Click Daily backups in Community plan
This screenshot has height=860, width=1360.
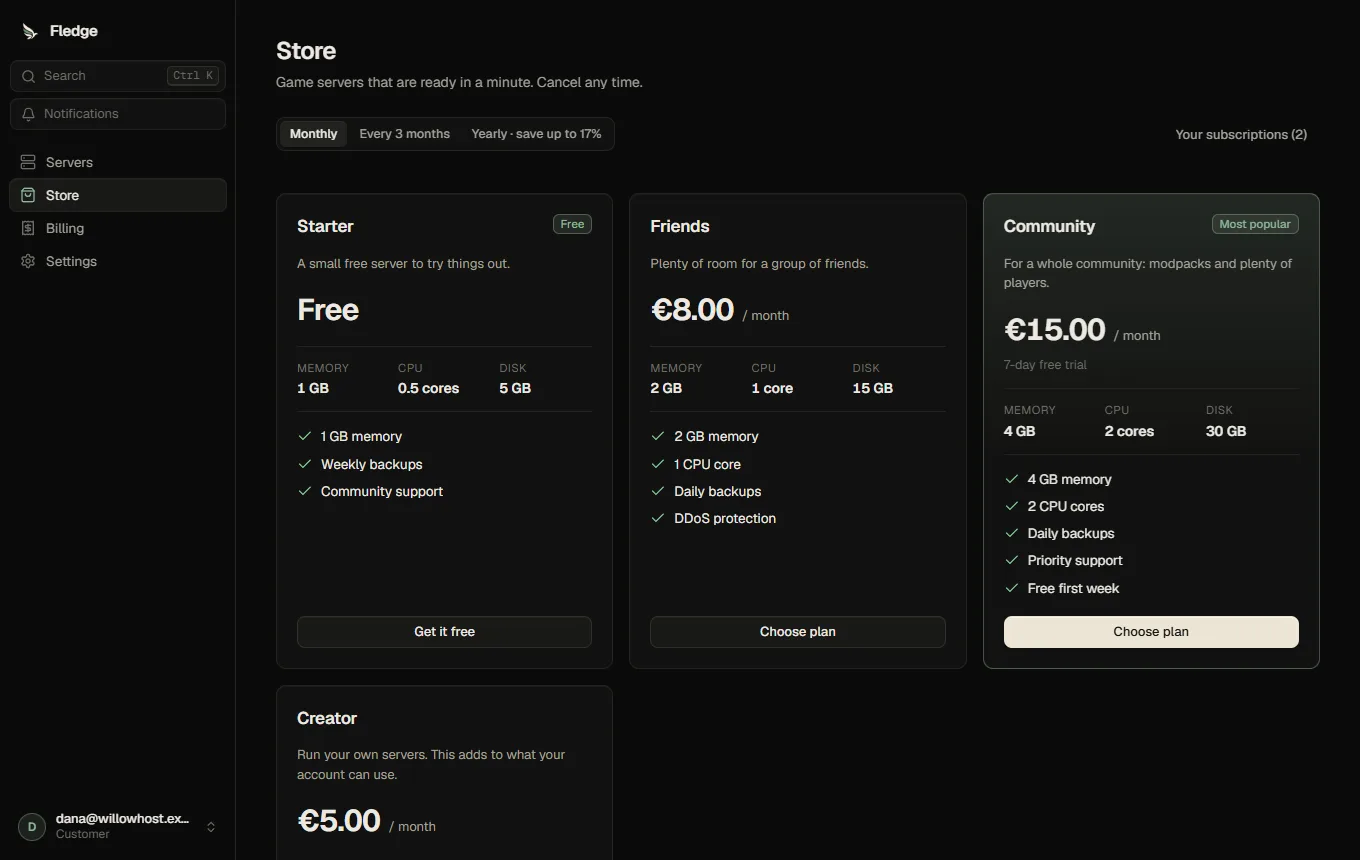[1071, 533]
